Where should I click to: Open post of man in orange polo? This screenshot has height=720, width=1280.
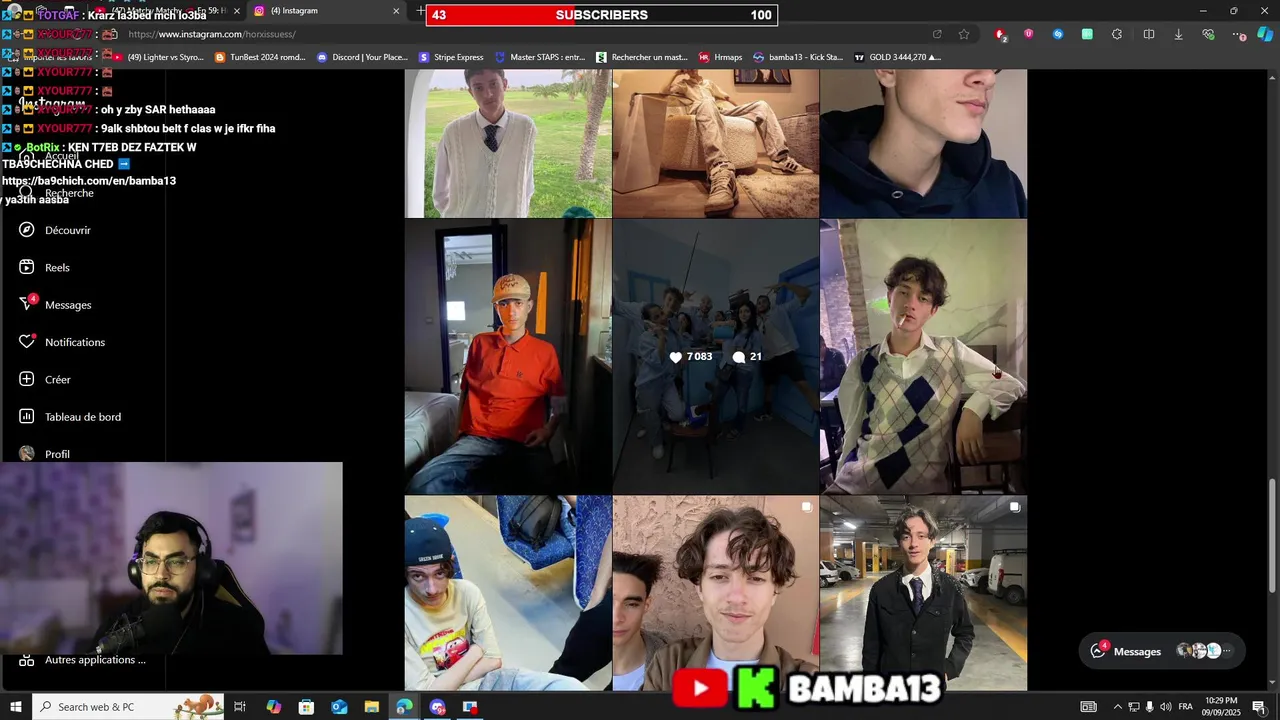pos(508,357)
